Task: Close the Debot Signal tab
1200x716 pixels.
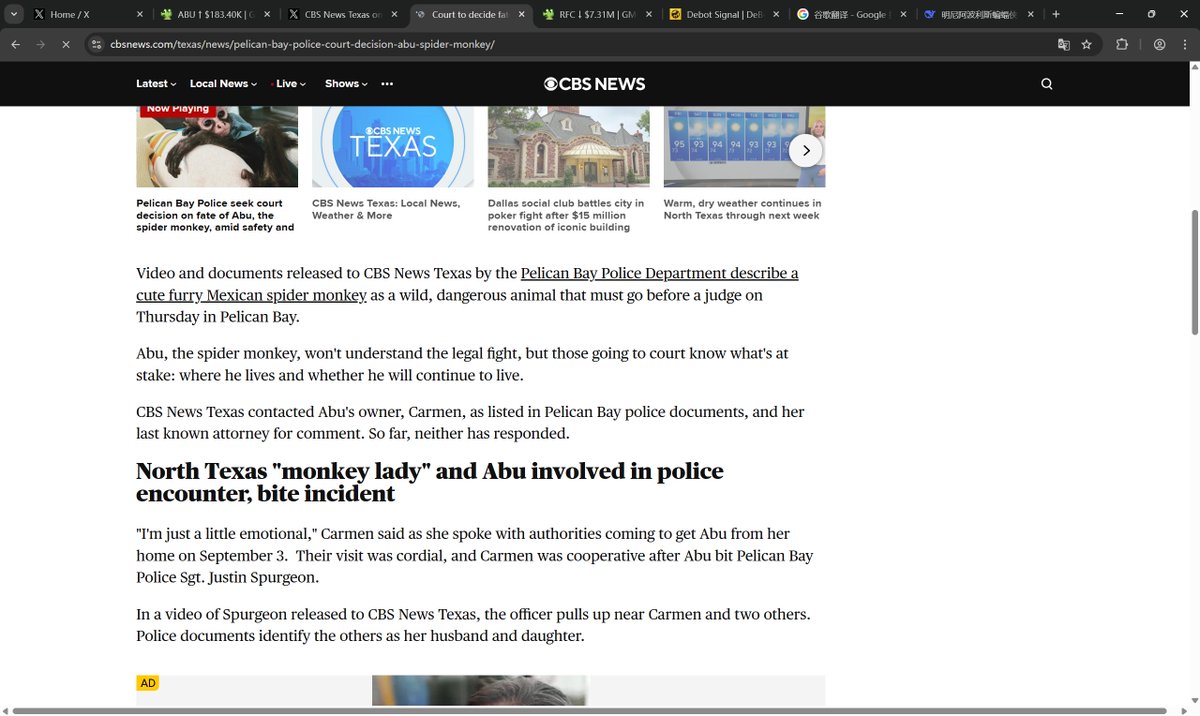Action: point(774,15)
